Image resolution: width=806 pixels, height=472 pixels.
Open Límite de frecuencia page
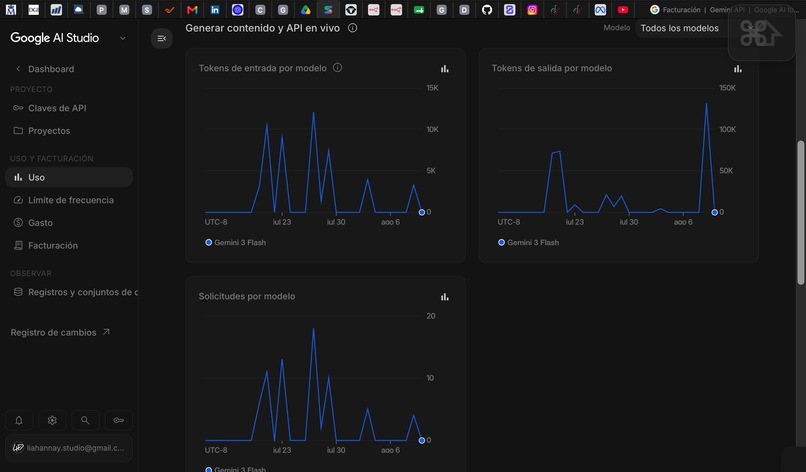coord(69,200)
